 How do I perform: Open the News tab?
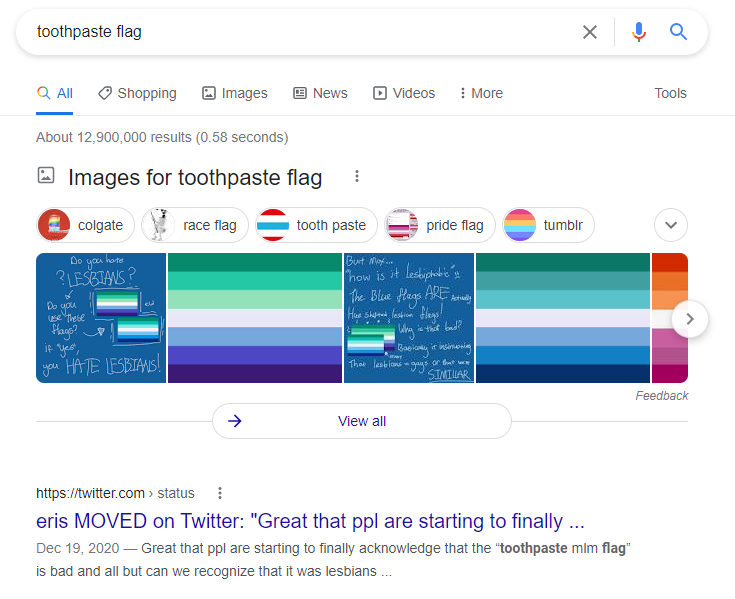(320, 93)
